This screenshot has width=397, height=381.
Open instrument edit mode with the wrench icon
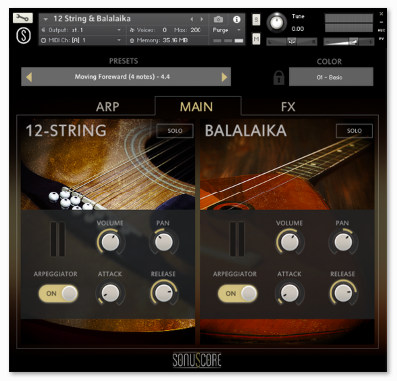pyautogui.click(x=23, y=18)
